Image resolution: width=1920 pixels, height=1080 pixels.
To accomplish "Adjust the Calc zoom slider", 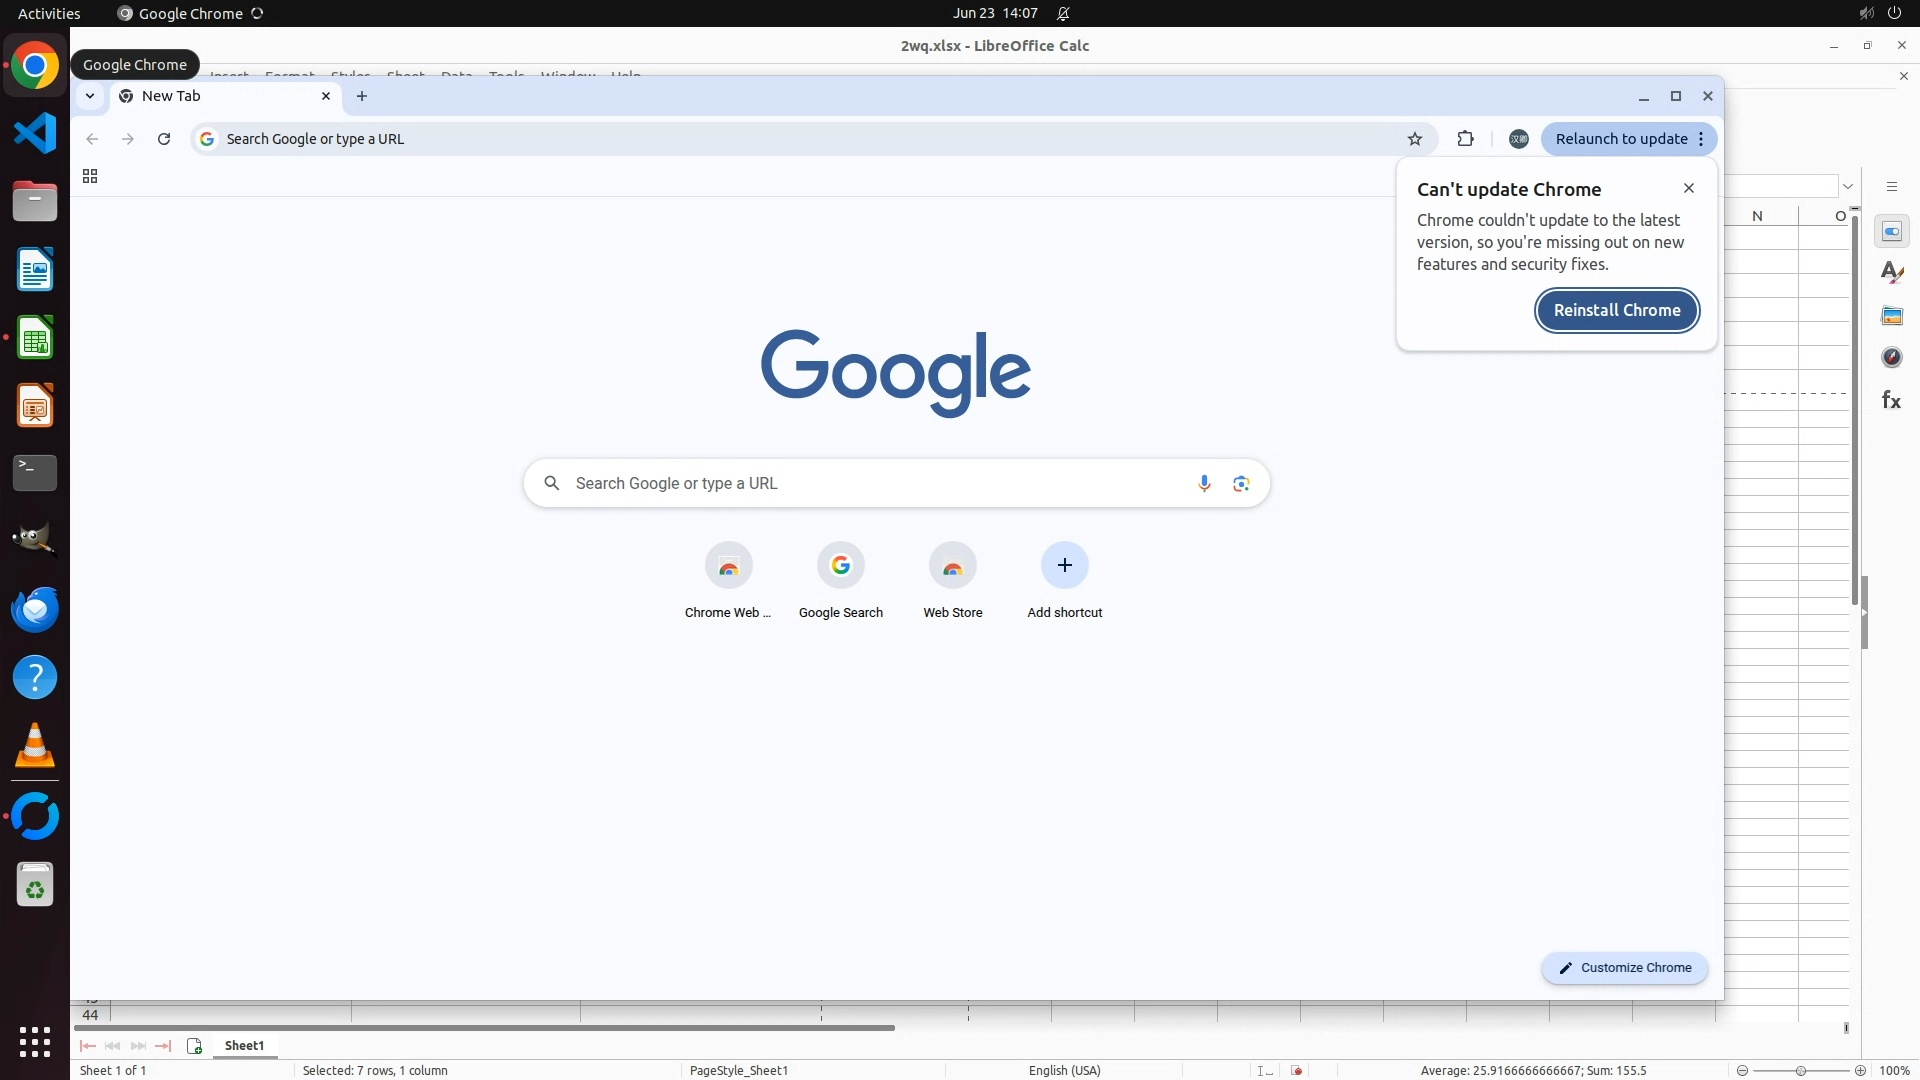I will pyautogui.click(x=1800, y=1071).
